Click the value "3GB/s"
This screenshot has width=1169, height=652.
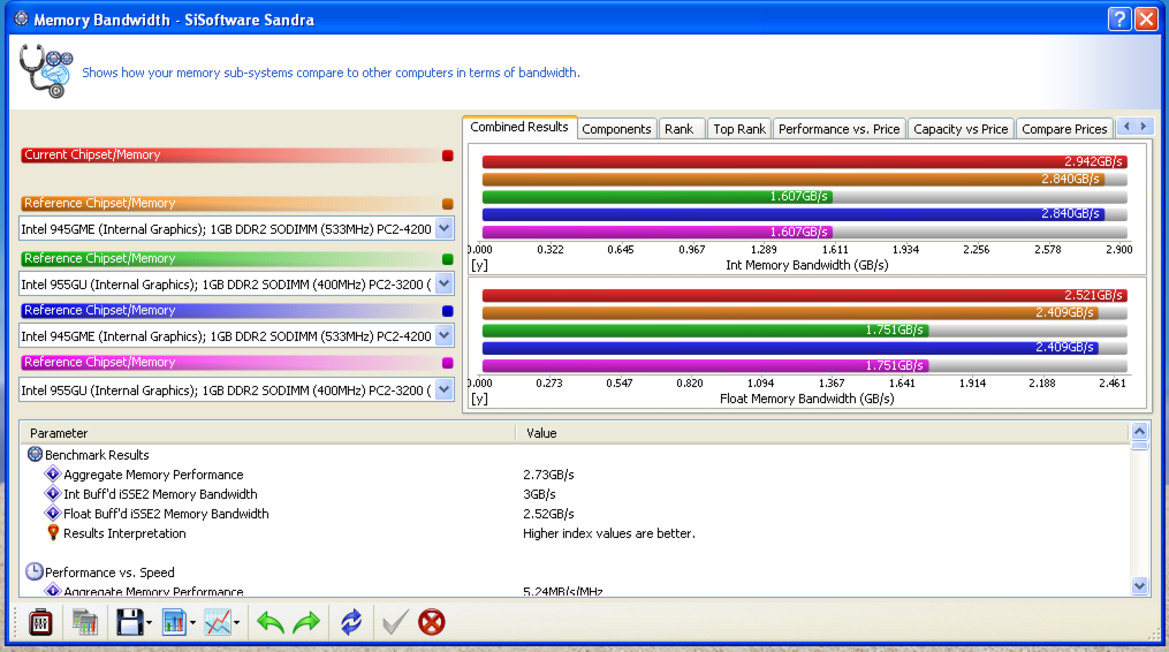click(x=539, y=494)
